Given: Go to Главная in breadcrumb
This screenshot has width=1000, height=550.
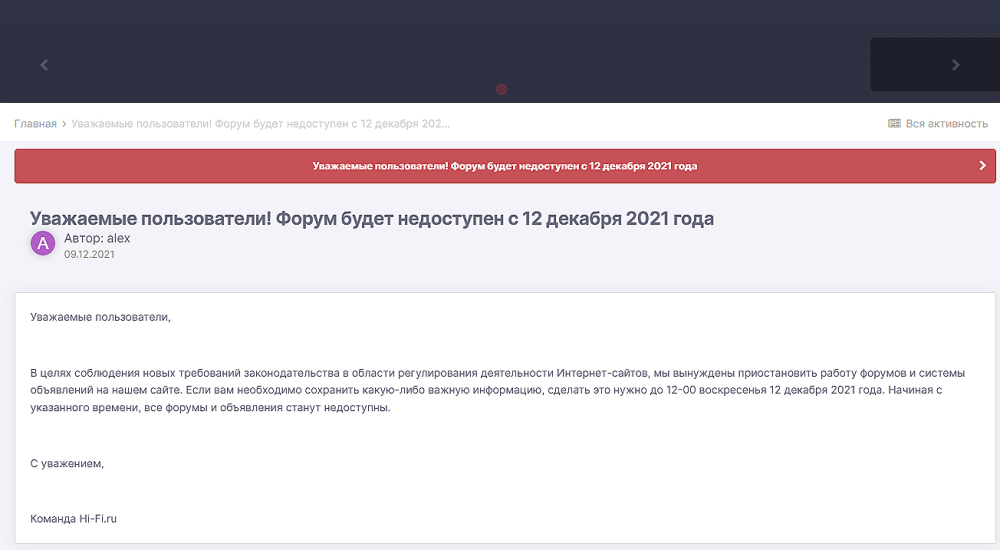Looking at the screenshot, I should (x=35, y=124).
